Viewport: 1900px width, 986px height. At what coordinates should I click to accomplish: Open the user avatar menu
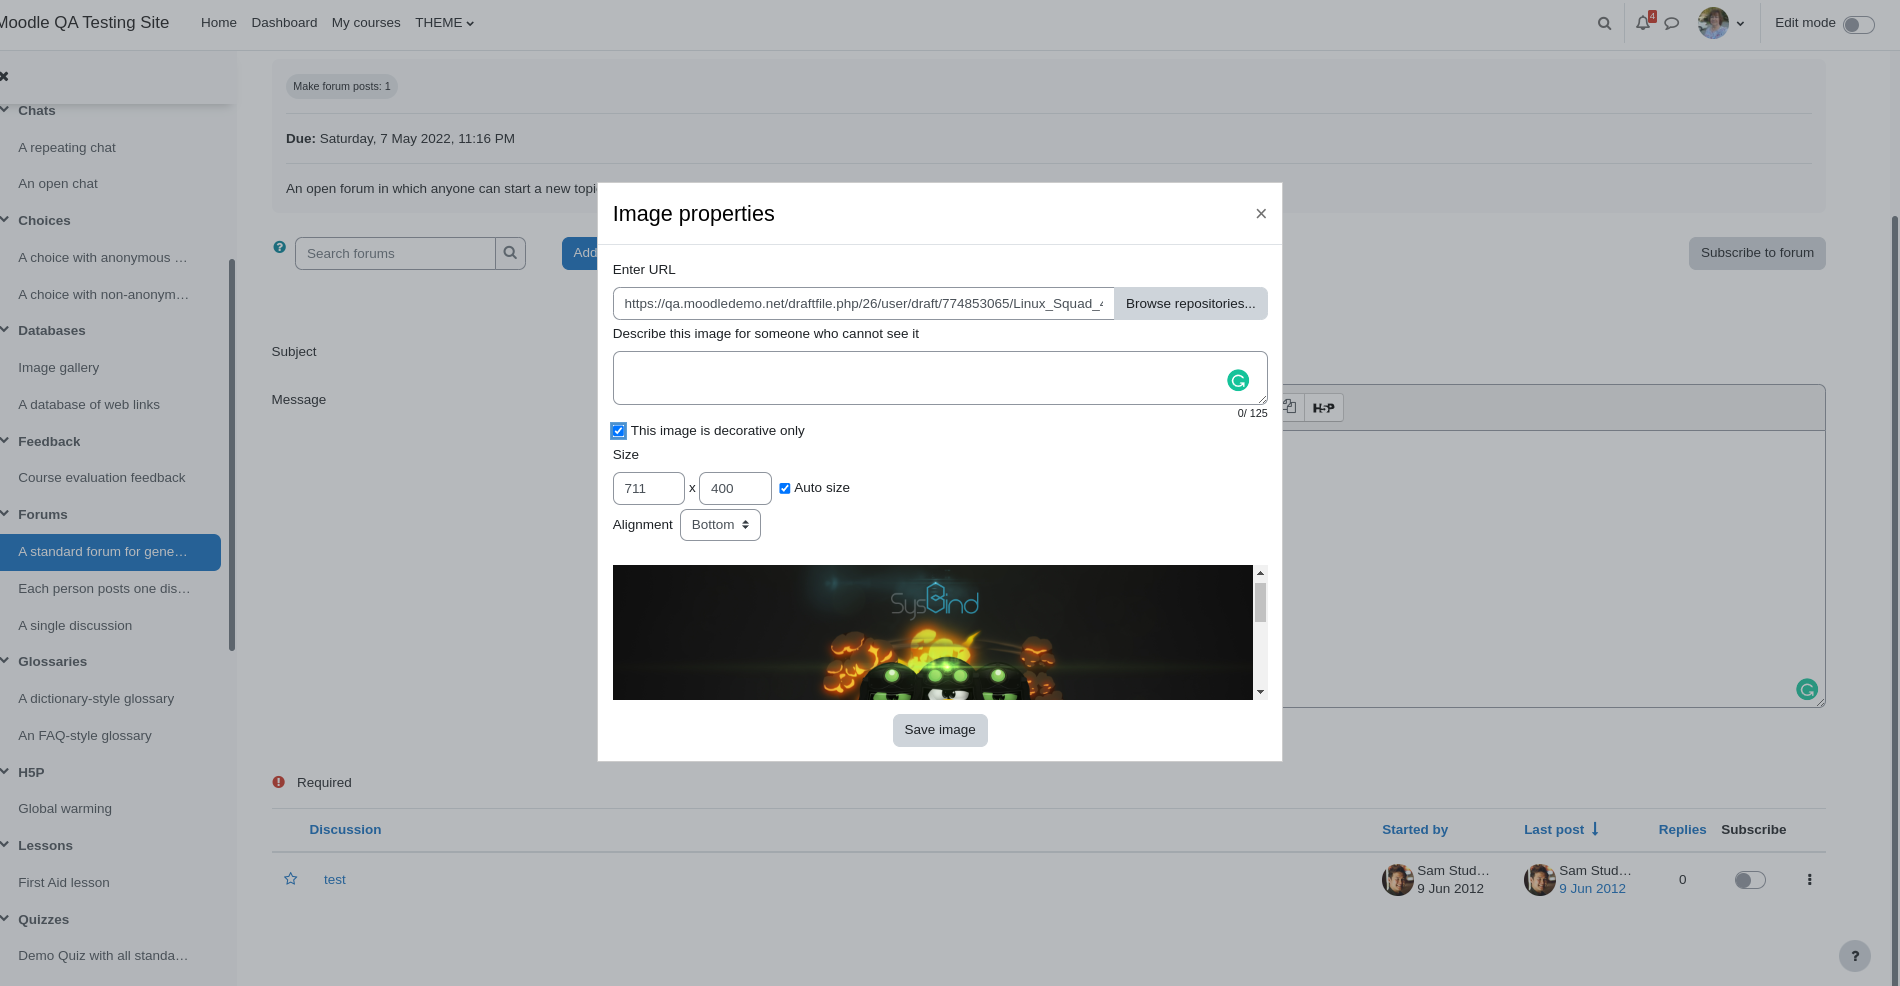tap(1721, 23)
